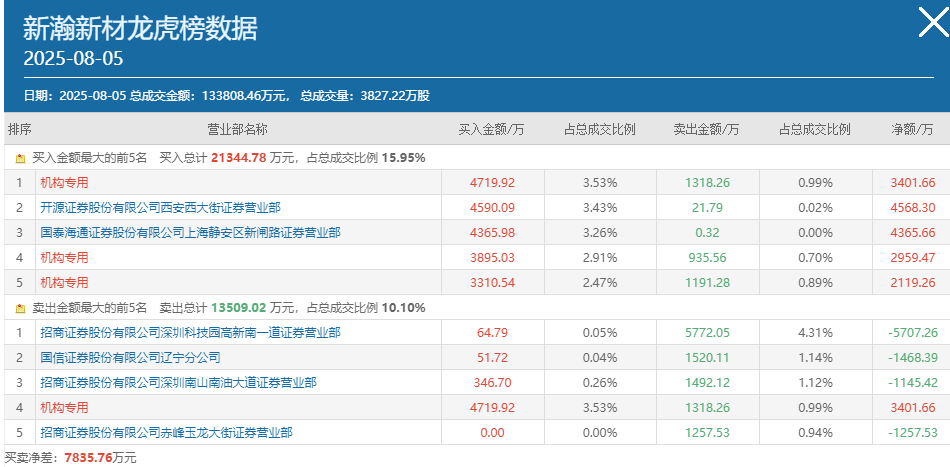Open 开源证券股份有限公司西安西大街证券营业部 link
The height and width of the screenshot is (467, 950).
(161, 208)
